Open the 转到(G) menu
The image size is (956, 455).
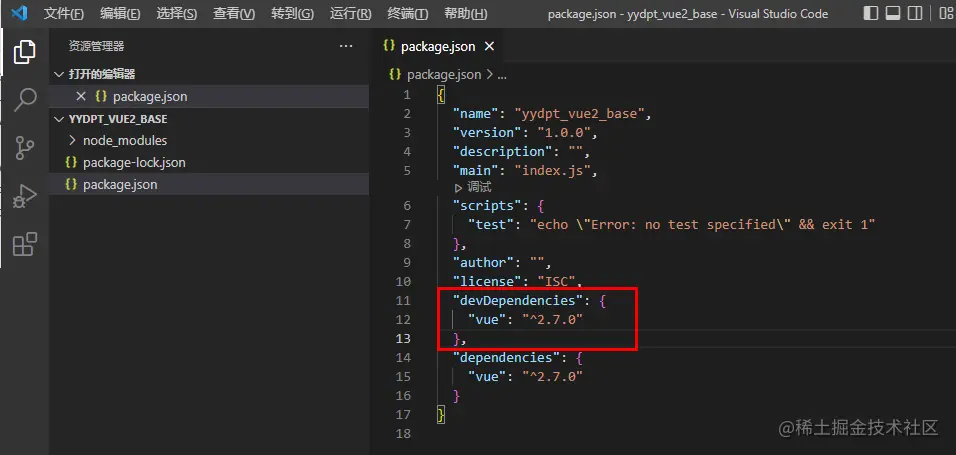pos(293,13)
